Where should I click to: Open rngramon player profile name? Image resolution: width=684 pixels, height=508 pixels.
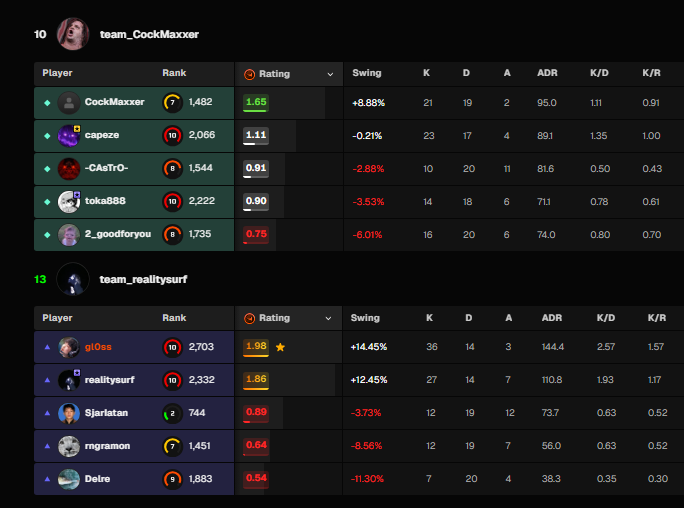coord(107,446)
